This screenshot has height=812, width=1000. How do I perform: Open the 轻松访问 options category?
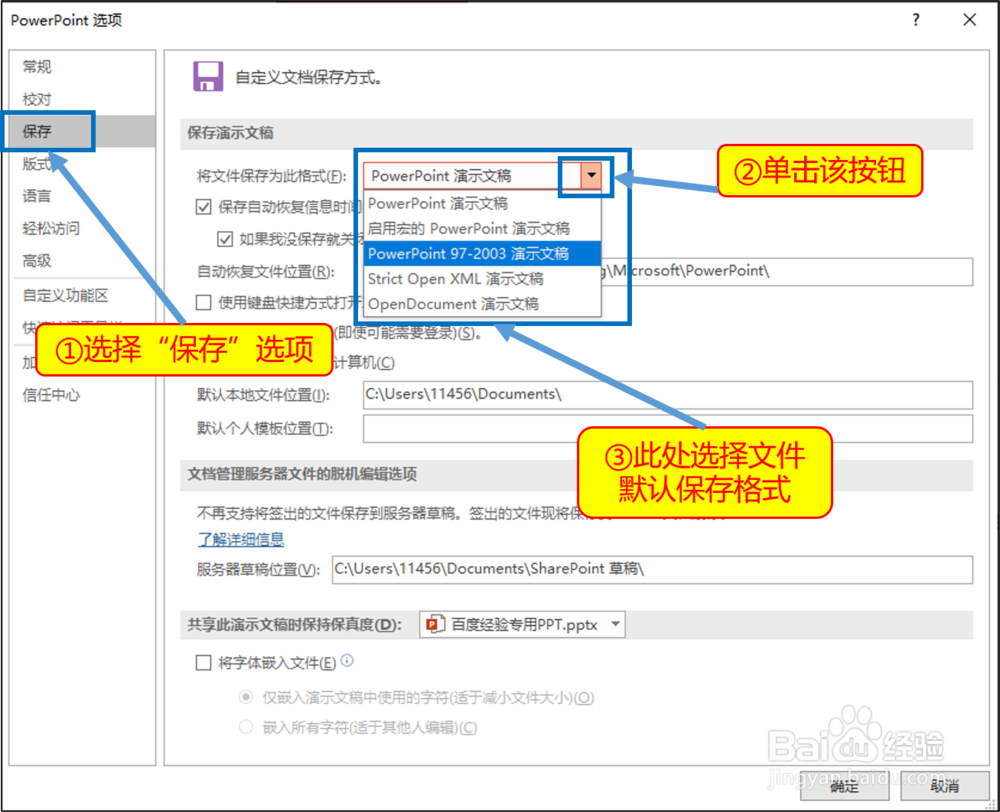(x=51, y=228)
